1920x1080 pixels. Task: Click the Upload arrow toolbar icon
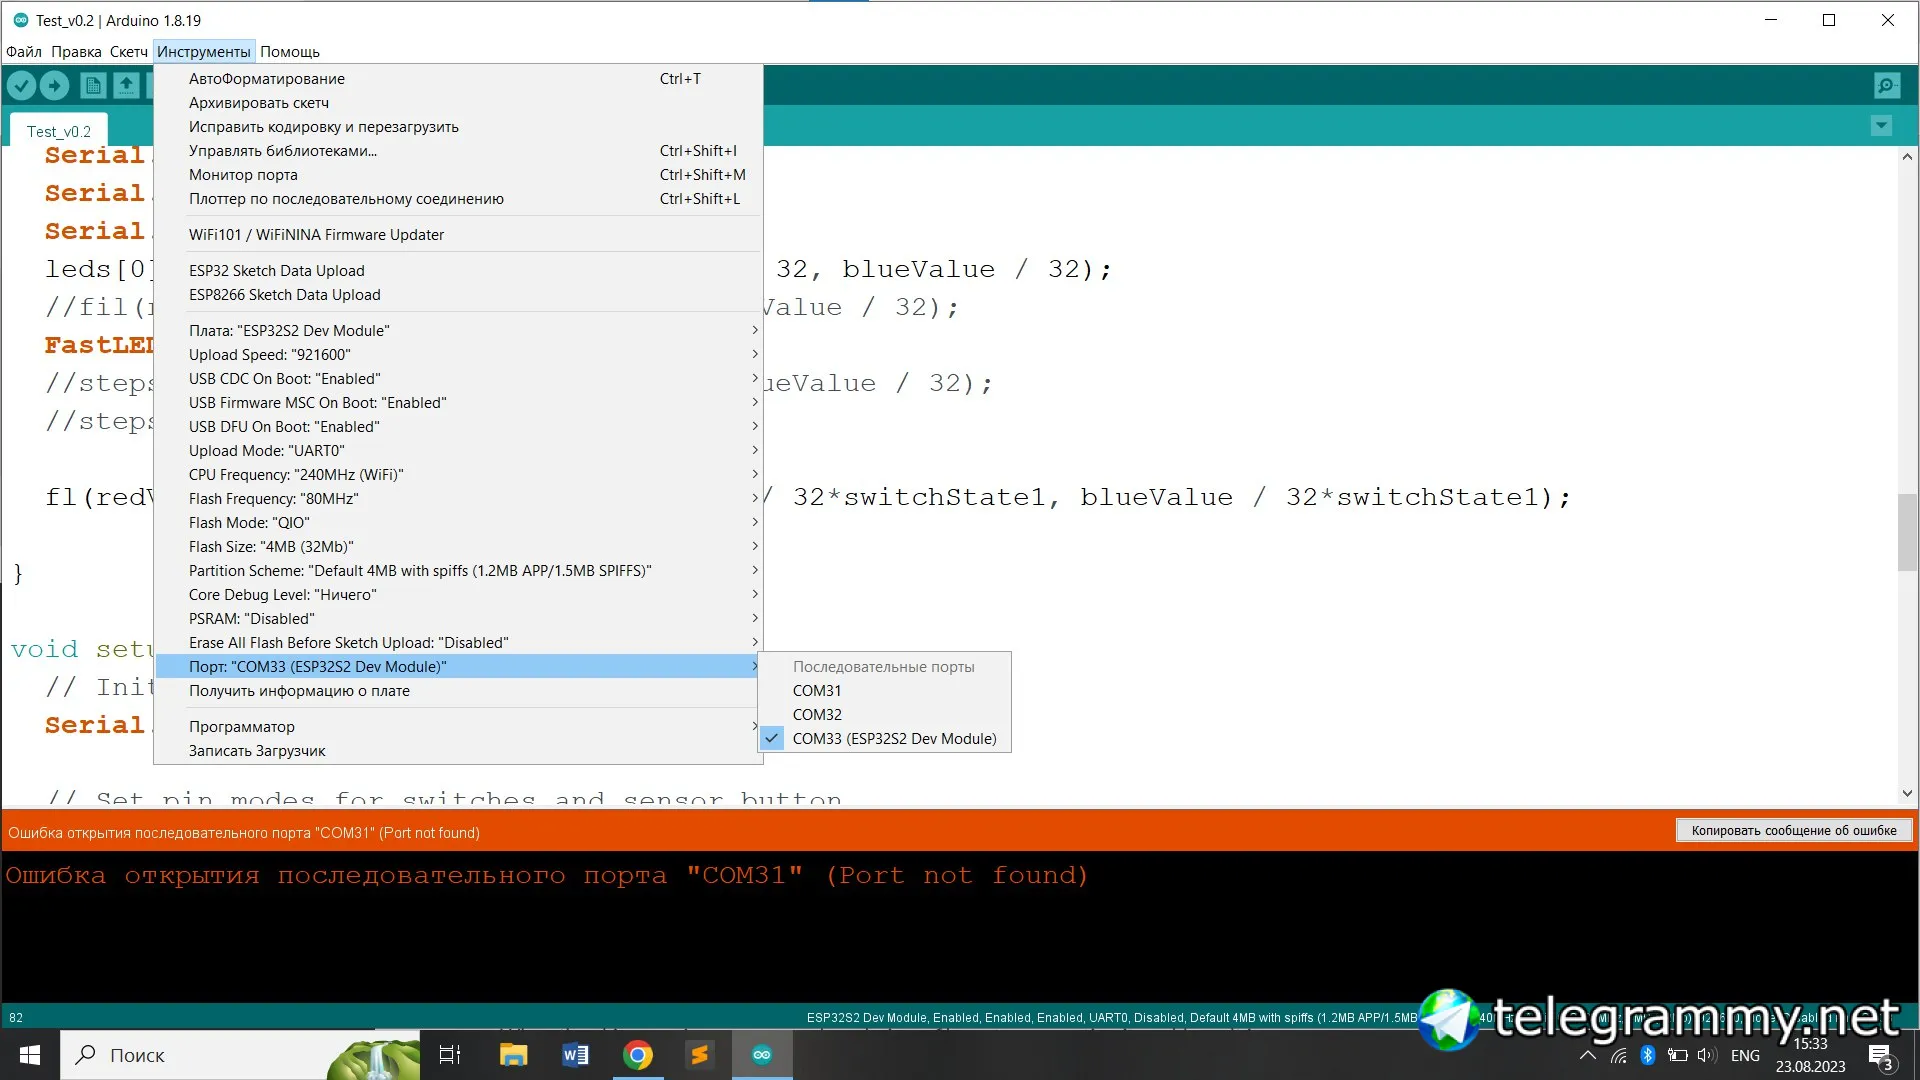click(x=55, y=86)
